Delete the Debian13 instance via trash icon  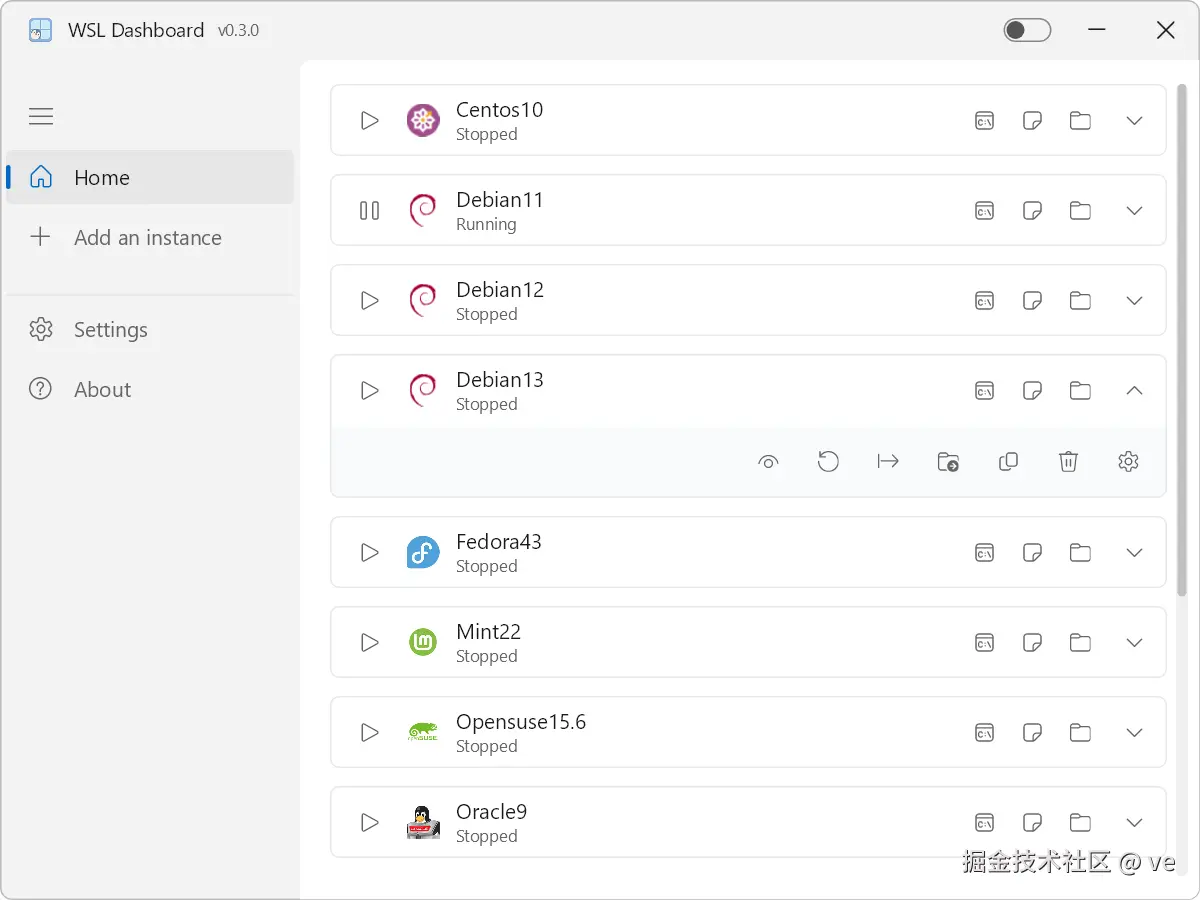(x=1068, y=461)
